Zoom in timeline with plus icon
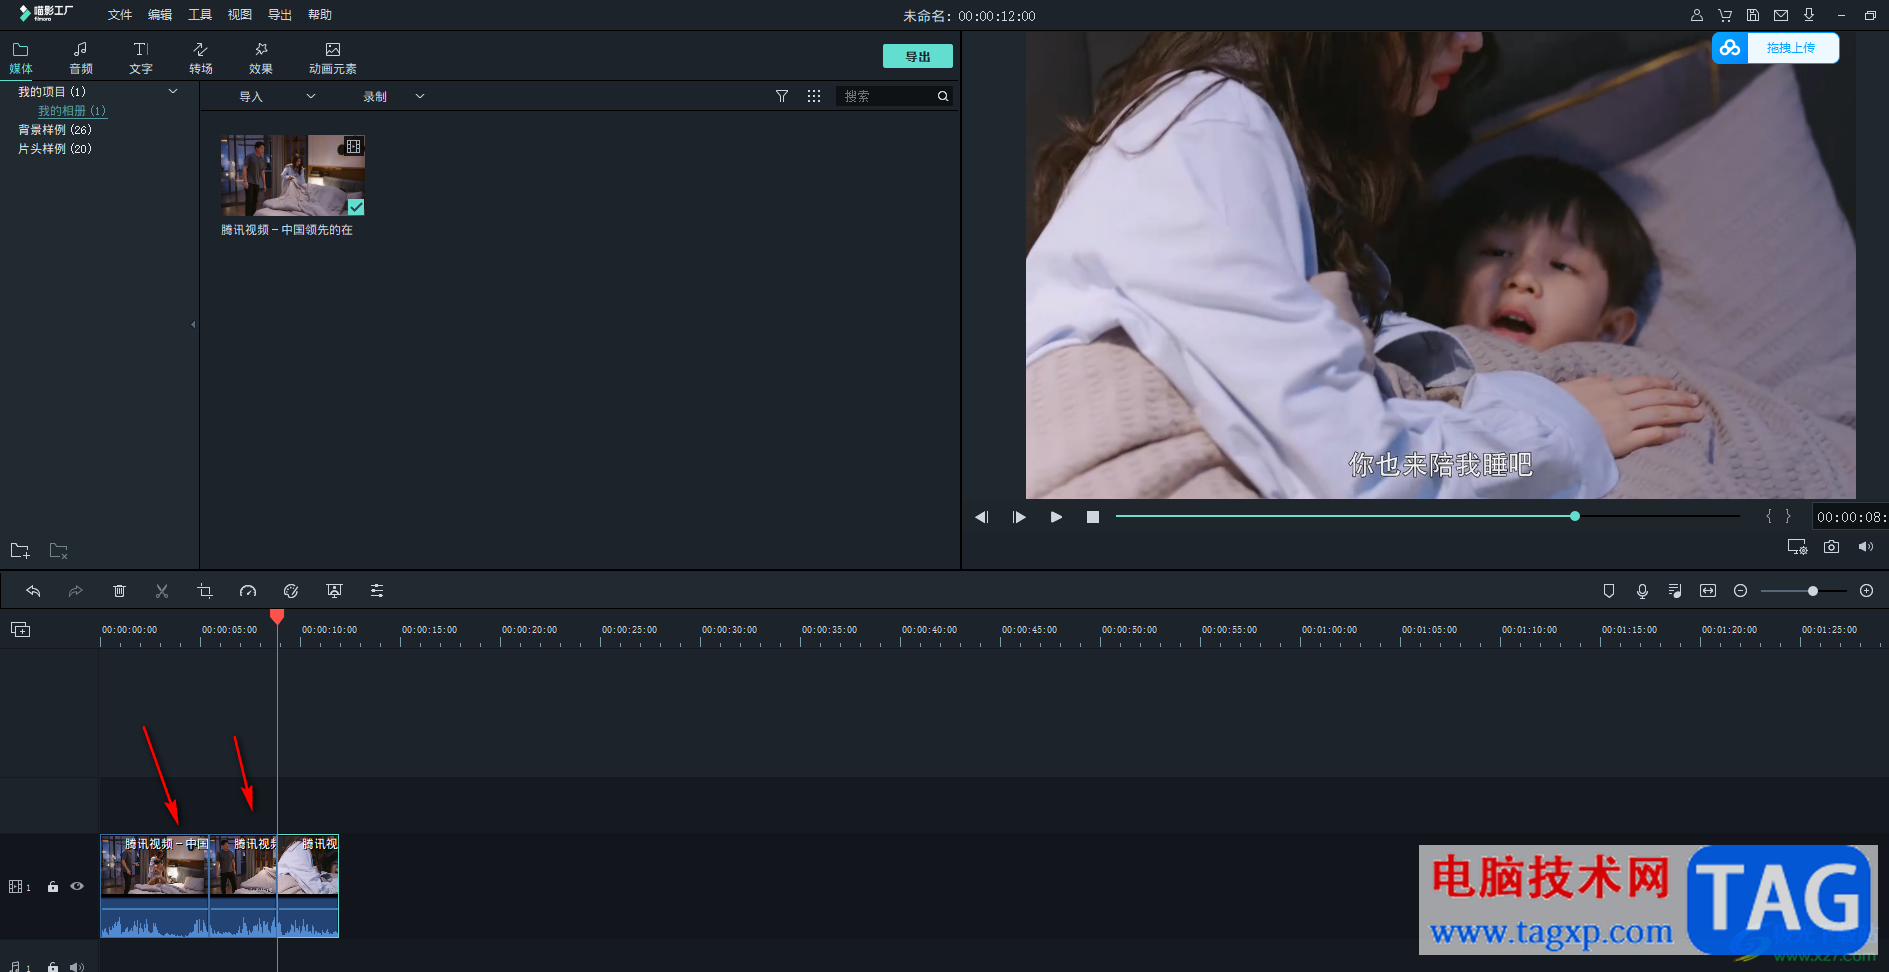1889x972 pixels. (x=1866, y=591)
